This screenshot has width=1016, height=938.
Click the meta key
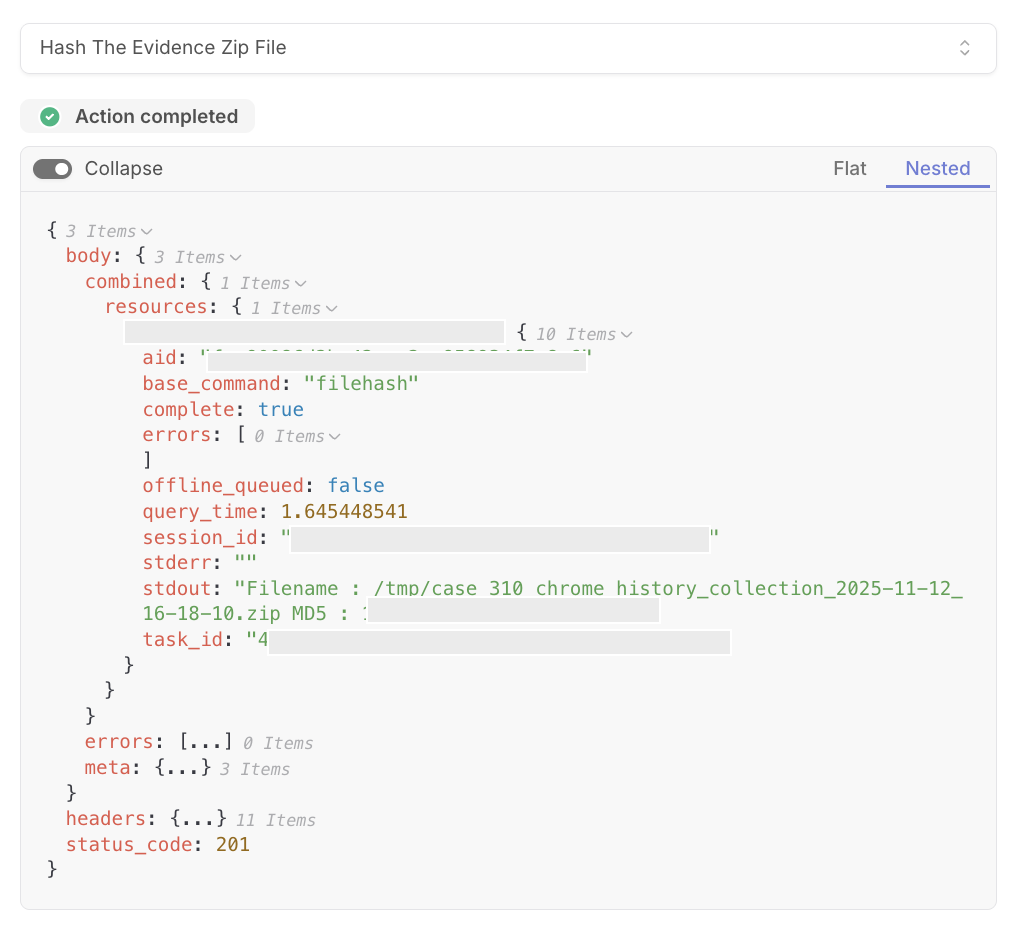tap(108, 768)
